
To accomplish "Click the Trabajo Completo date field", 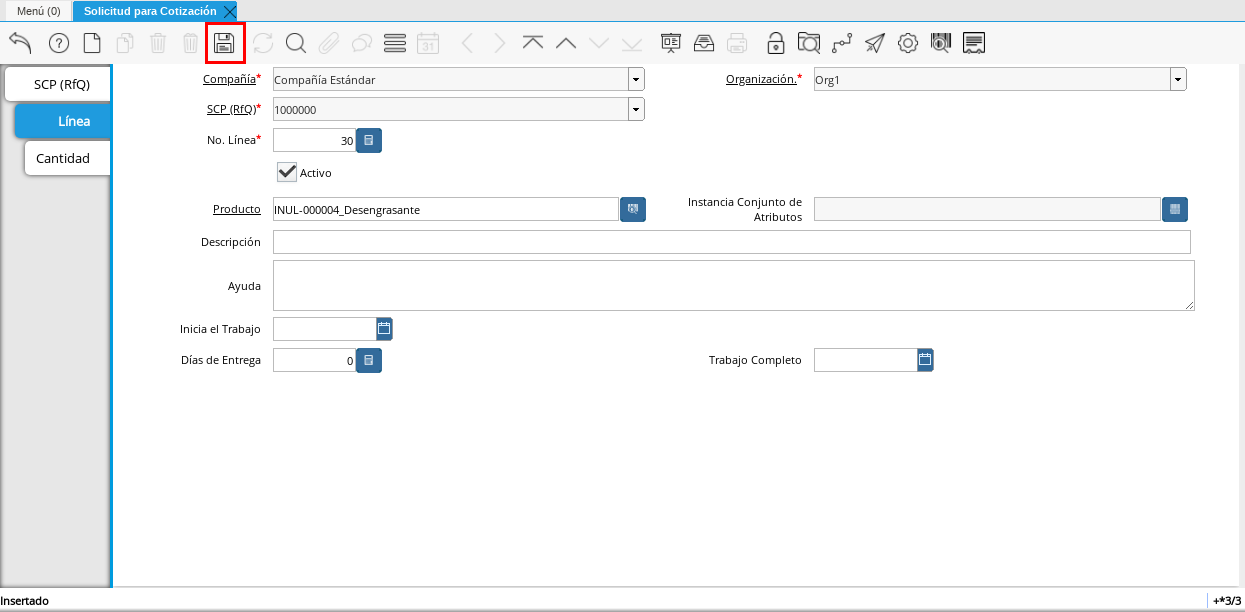I will tap(866, 360).
